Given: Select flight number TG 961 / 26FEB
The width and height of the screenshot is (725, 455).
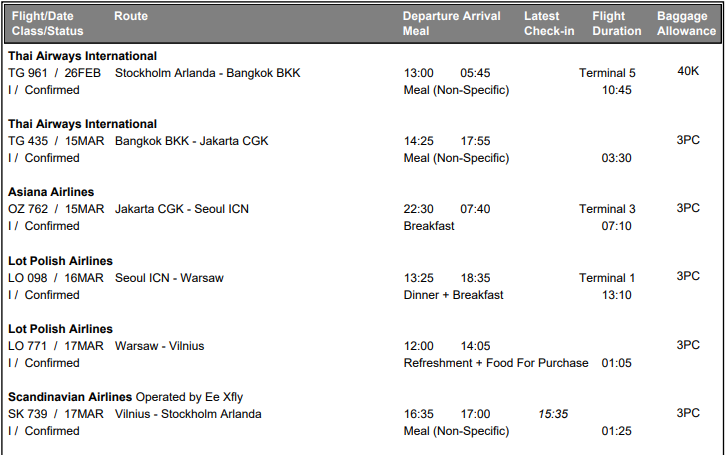Looking at the screenshot, I should click(55, 73).
